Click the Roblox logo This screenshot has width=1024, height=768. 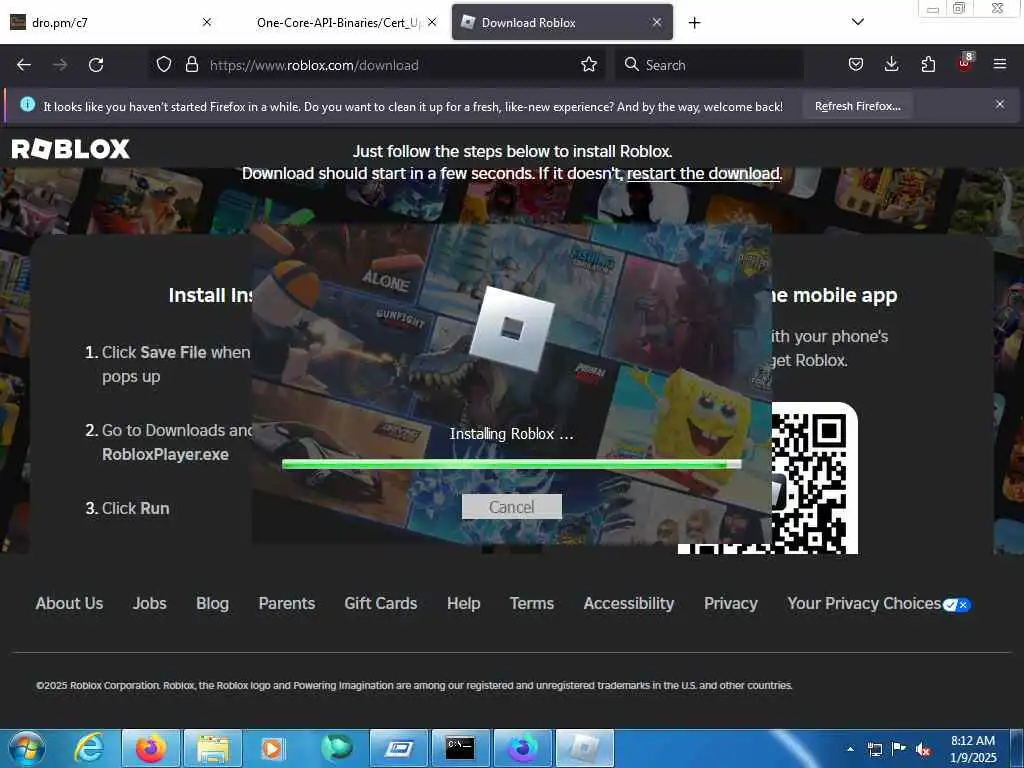[71, 149]
